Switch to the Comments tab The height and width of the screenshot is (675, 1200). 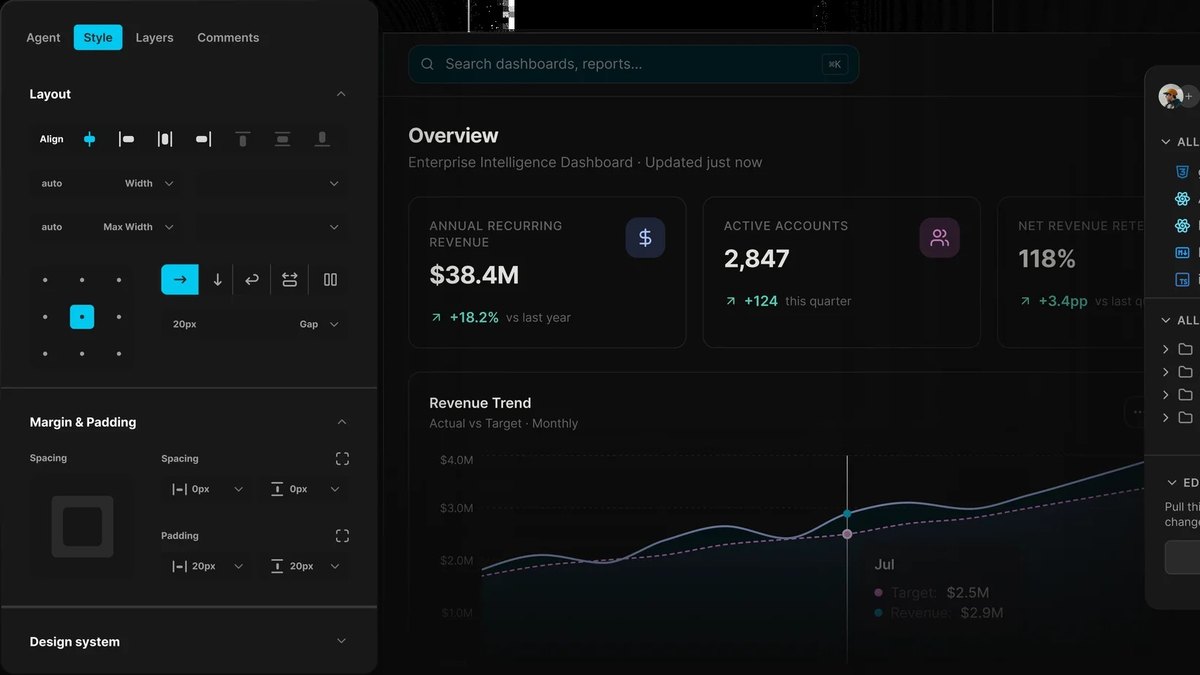[228, 37]
